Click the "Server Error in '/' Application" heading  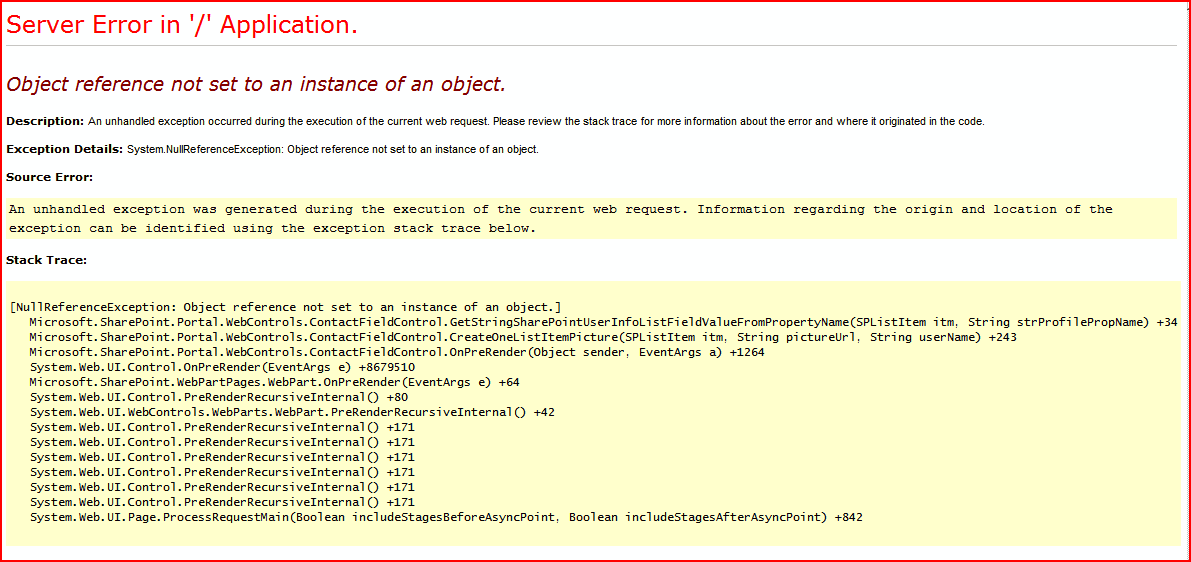pyautogui.click(x=182, y=26)
